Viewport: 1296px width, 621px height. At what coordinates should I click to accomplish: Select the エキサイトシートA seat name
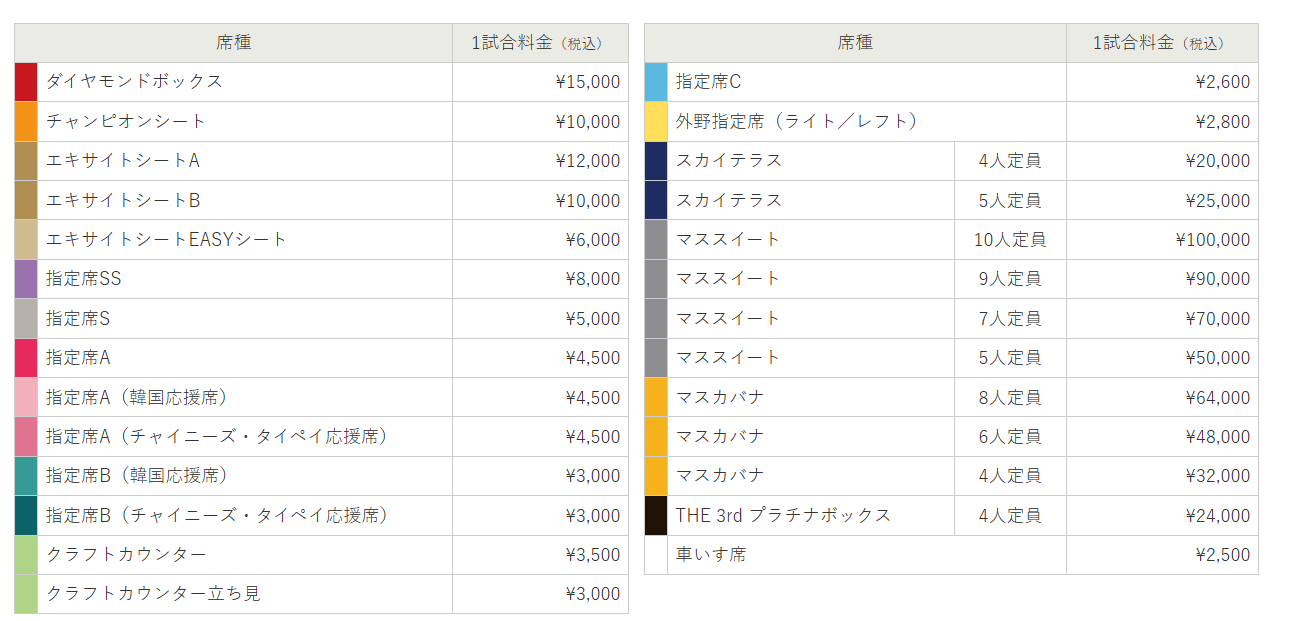(123, 161)
